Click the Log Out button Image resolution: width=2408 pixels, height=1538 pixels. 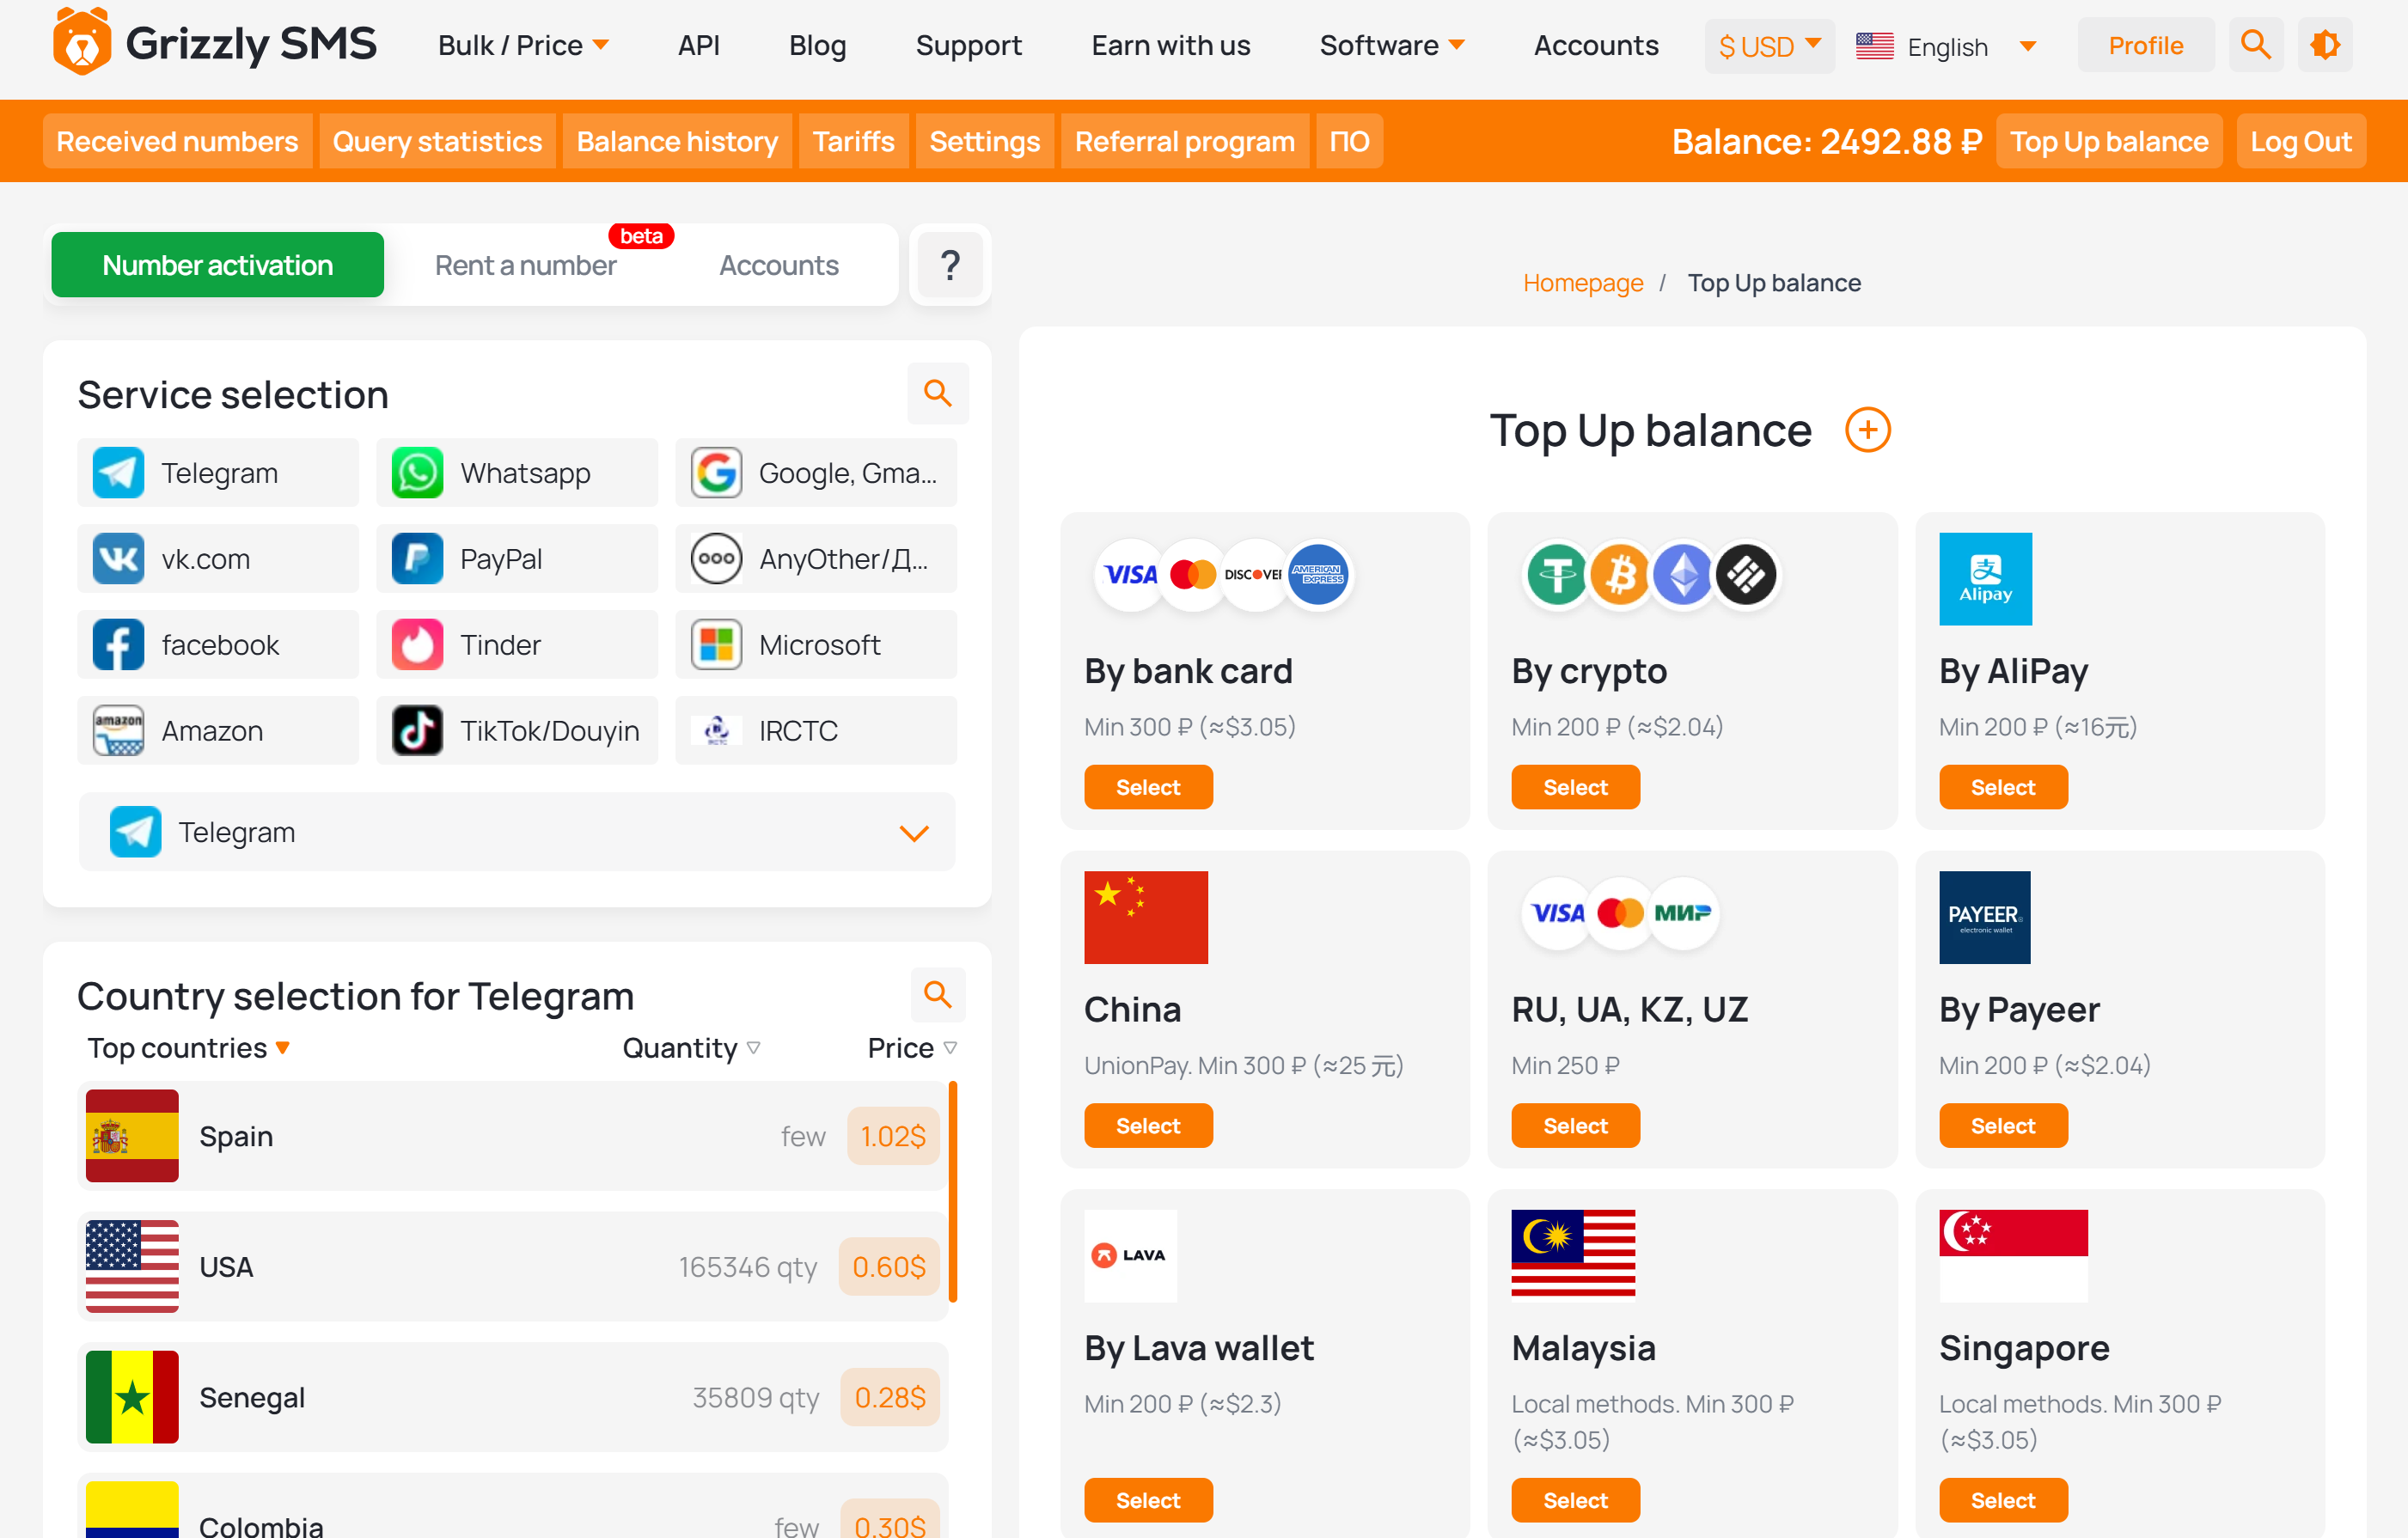tap(2300, 141)
